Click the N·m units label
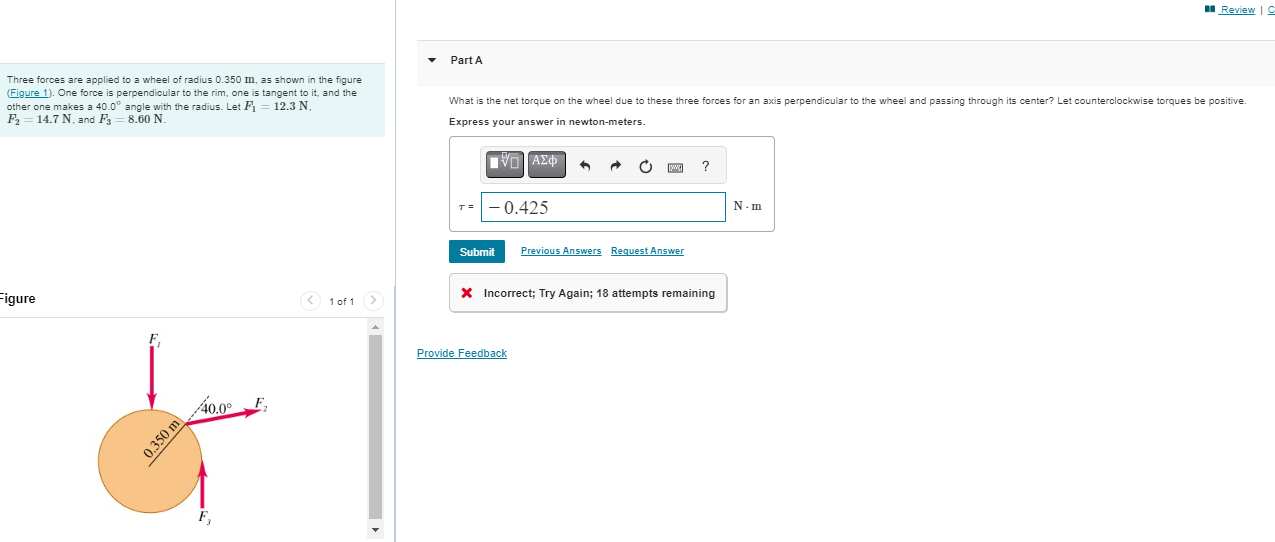 [x=747, y=207]
